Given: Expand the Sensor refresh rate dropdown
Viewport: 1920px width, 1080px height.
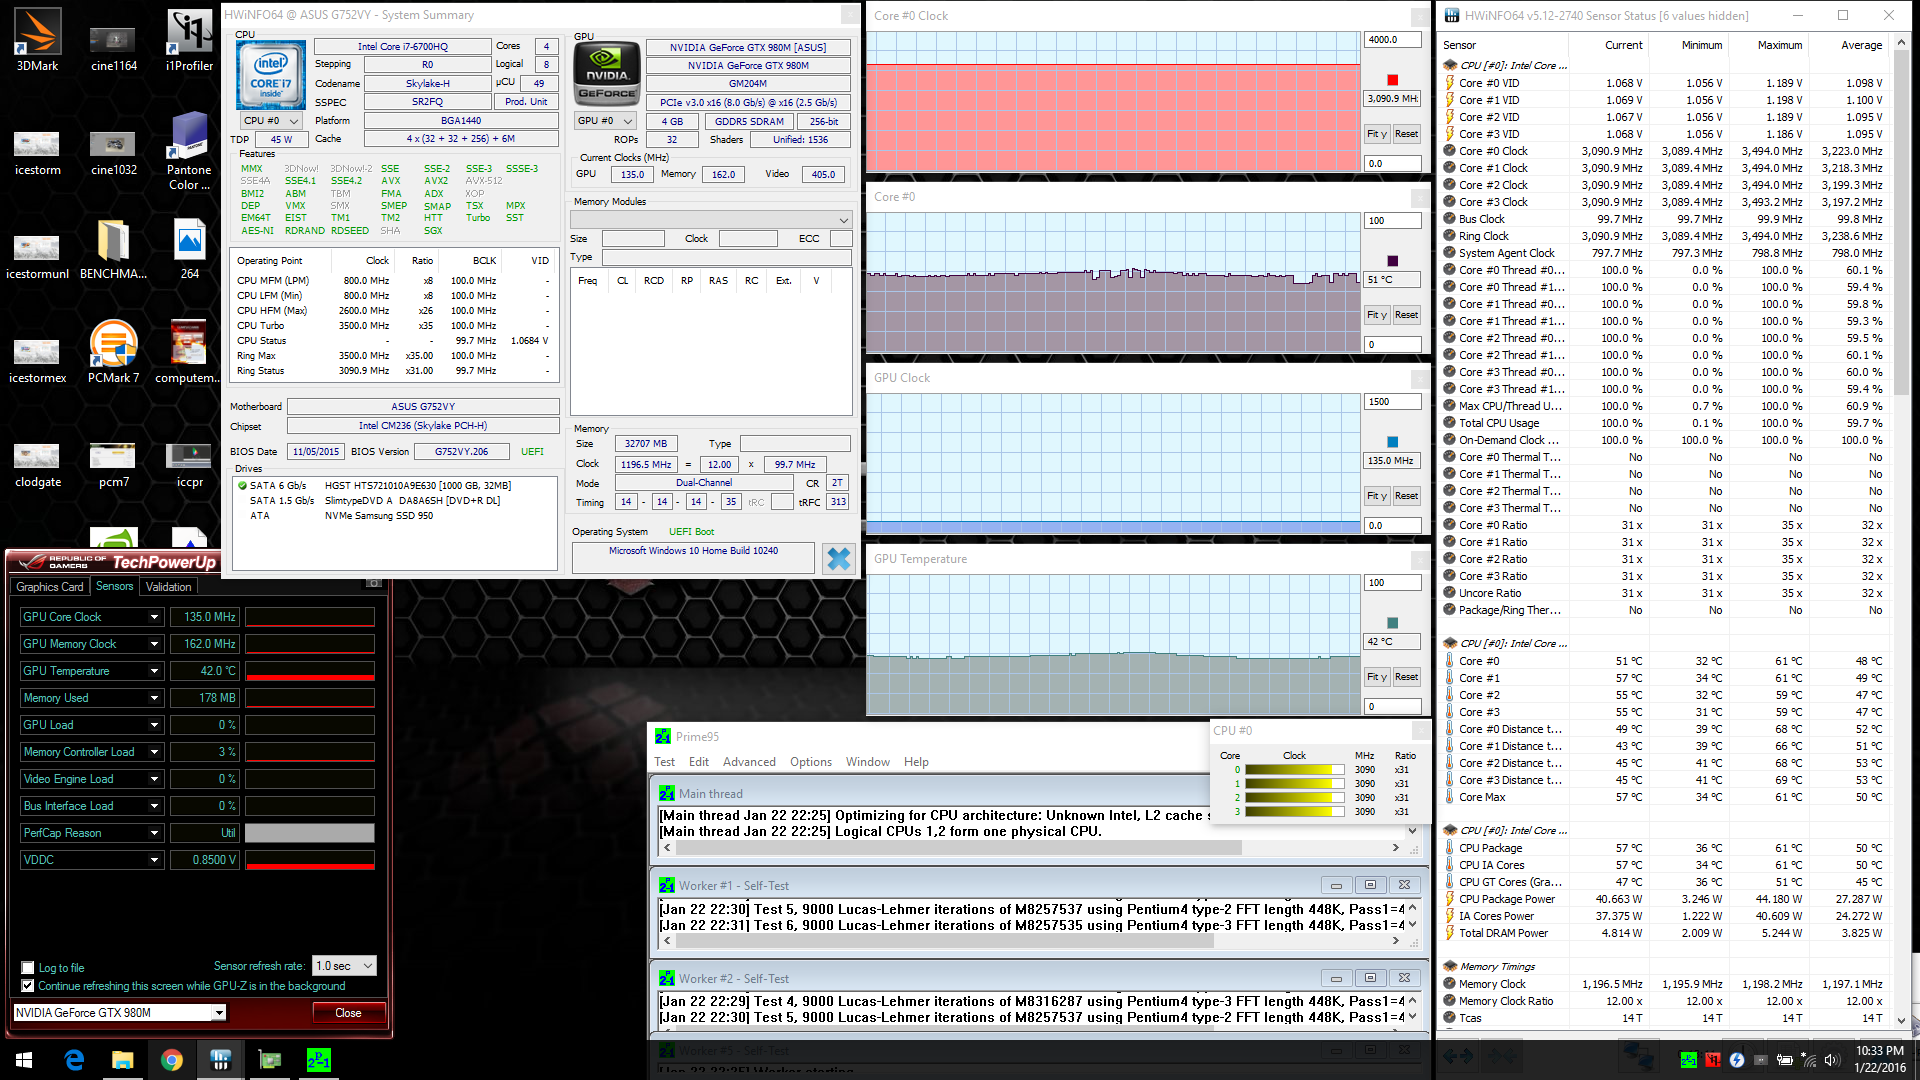Looking at the screenshot, I should click(x=345, y=966).
